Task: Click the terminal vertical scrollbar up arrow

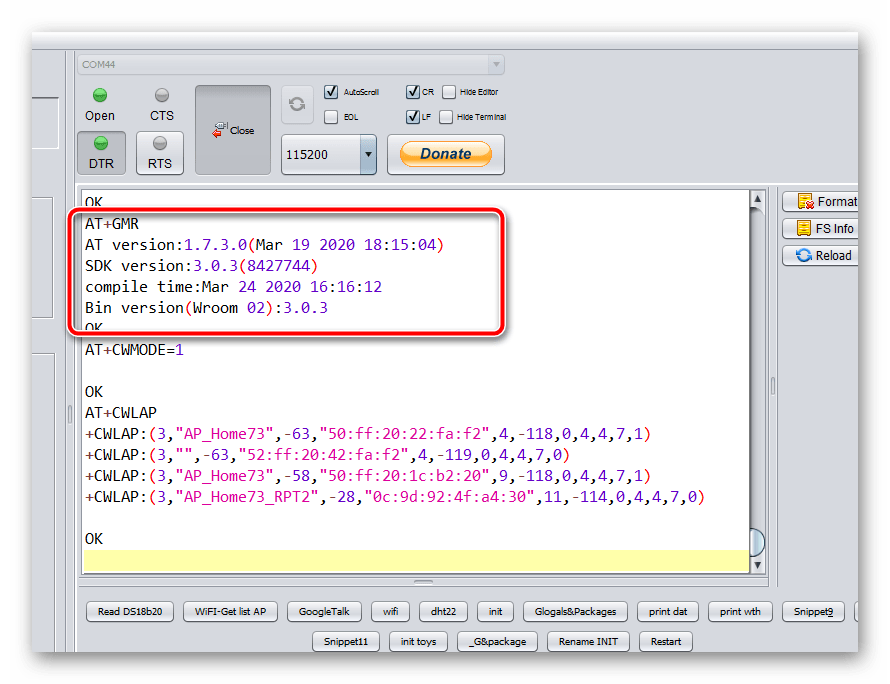Action: tap(757, 199)
